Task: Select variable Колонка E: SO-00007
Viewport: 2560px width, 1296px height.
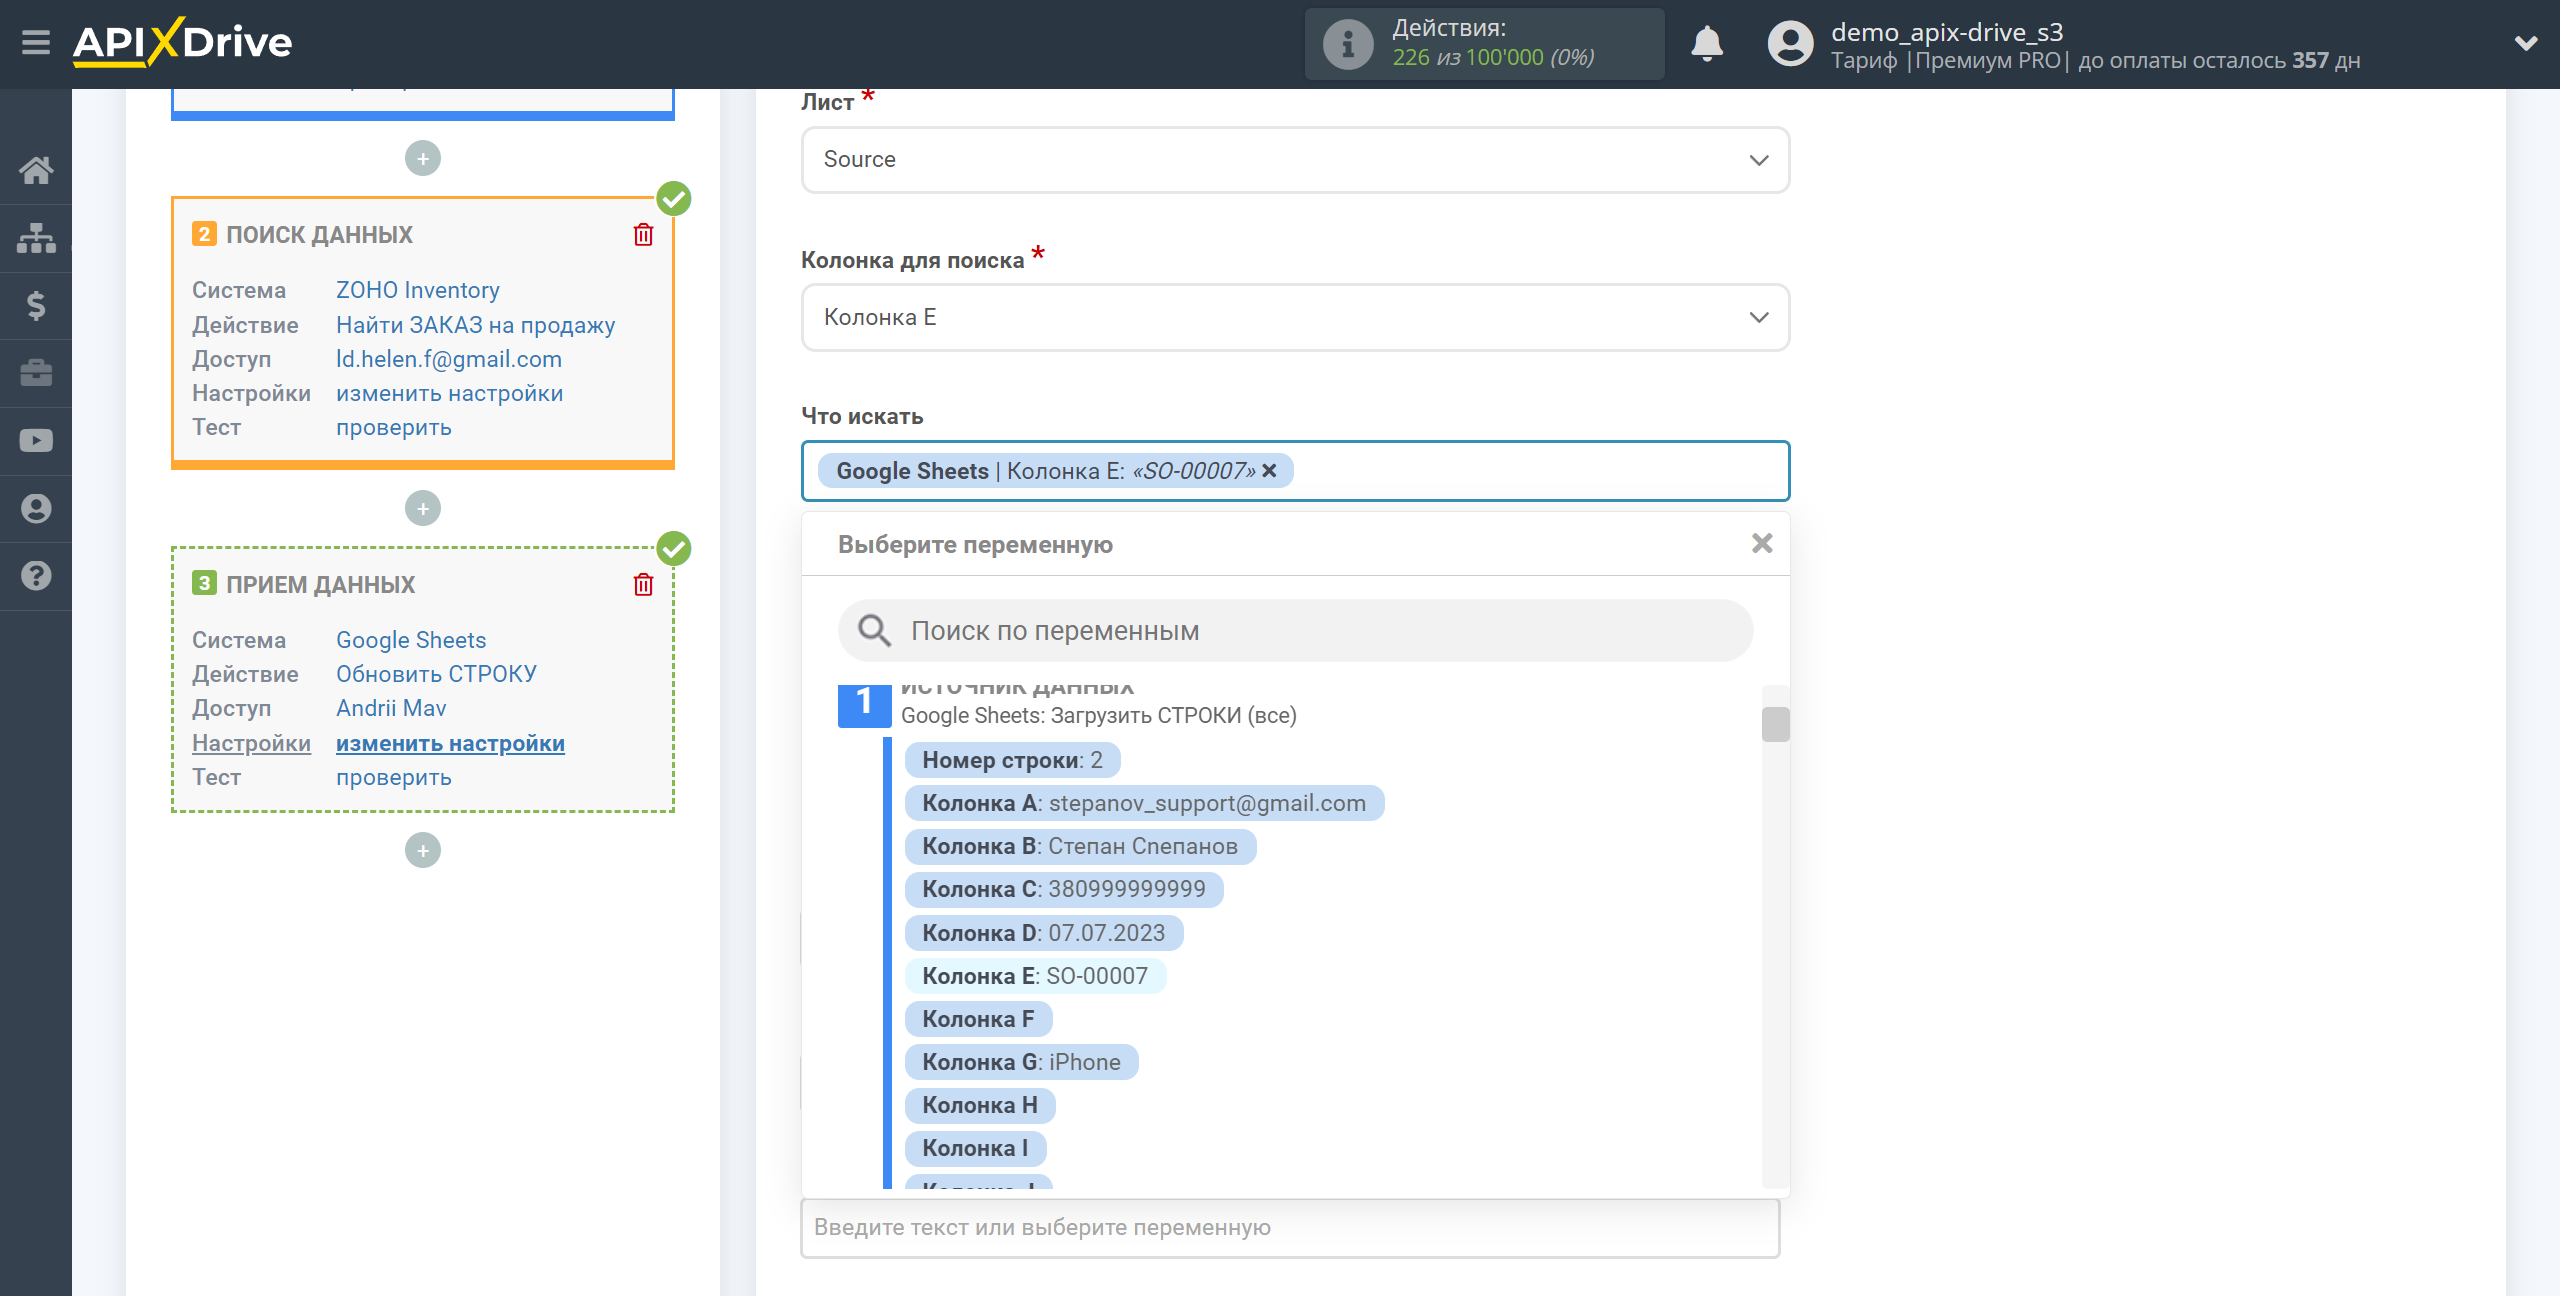Action: (x=1035, y=976)
